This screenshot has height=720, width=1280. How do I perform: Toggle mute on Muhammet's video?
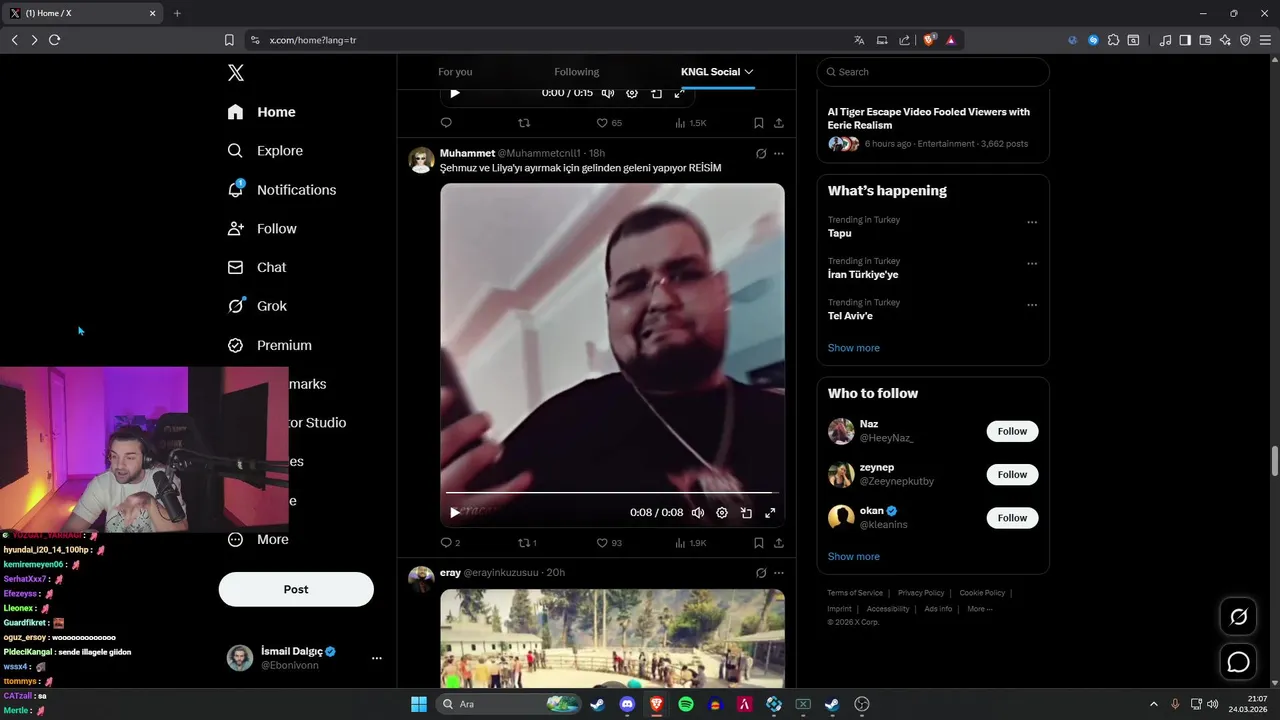click(x=698, y=512)
